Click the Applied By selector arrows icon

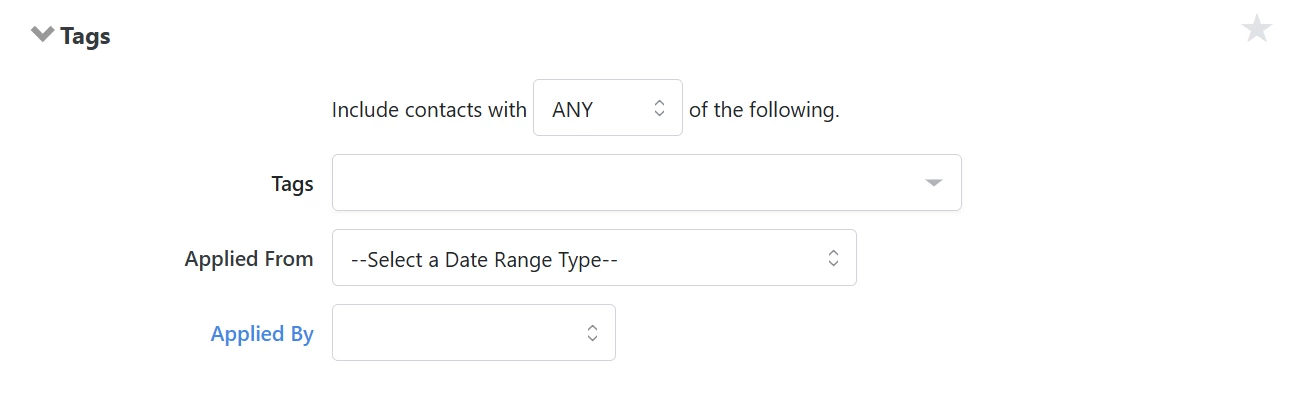pyautogui.click(x=592, y=333)
